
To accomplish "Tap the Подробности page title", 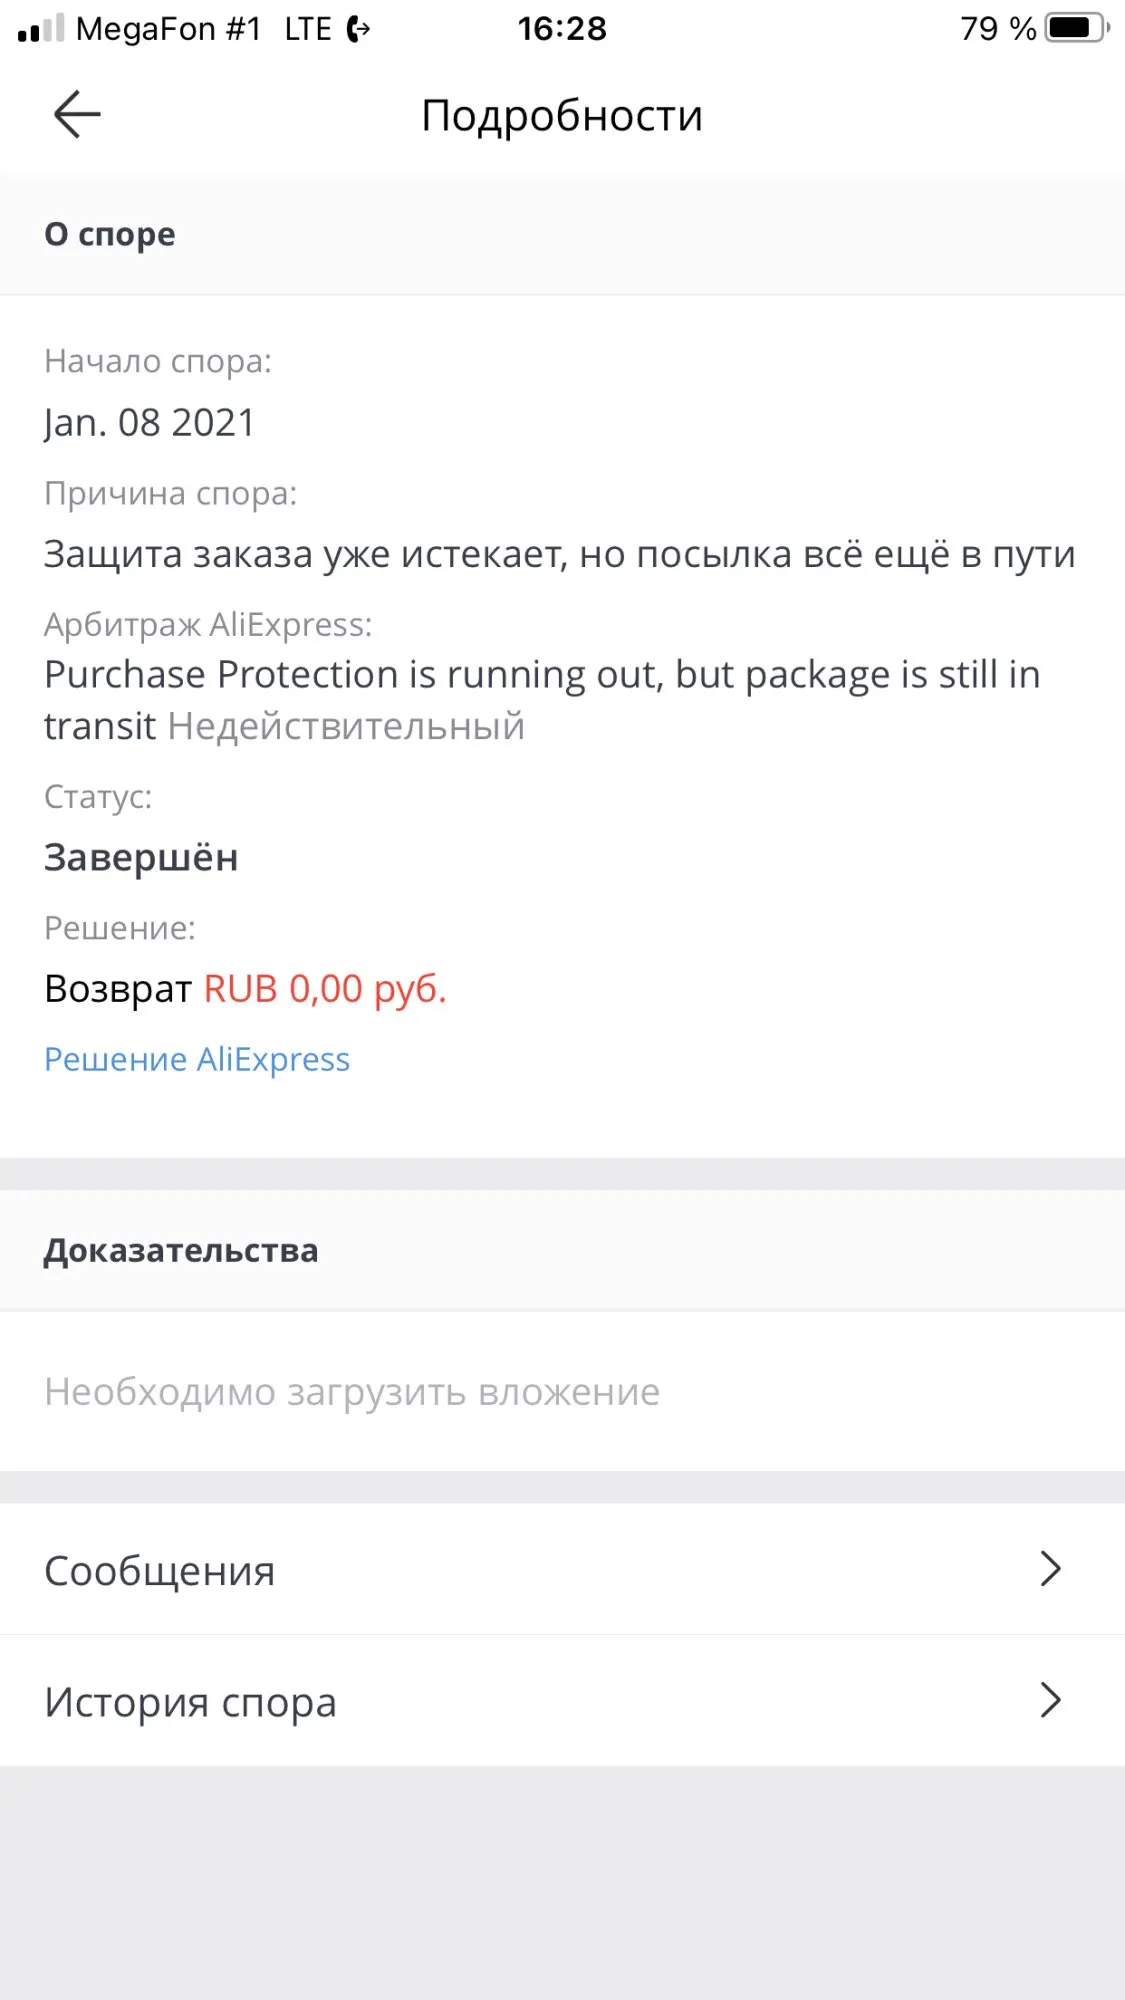I will point(562,115).
